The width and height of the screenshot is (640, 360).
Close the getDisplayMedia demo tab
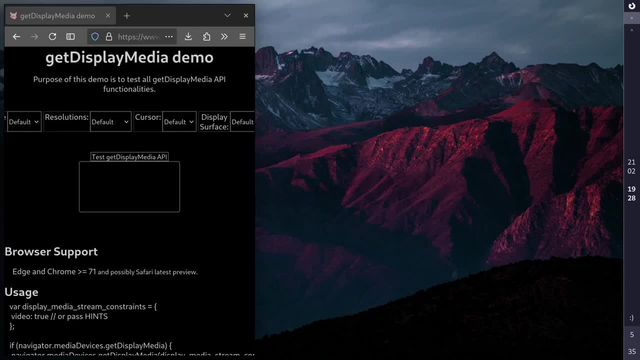tap(108, 16)
